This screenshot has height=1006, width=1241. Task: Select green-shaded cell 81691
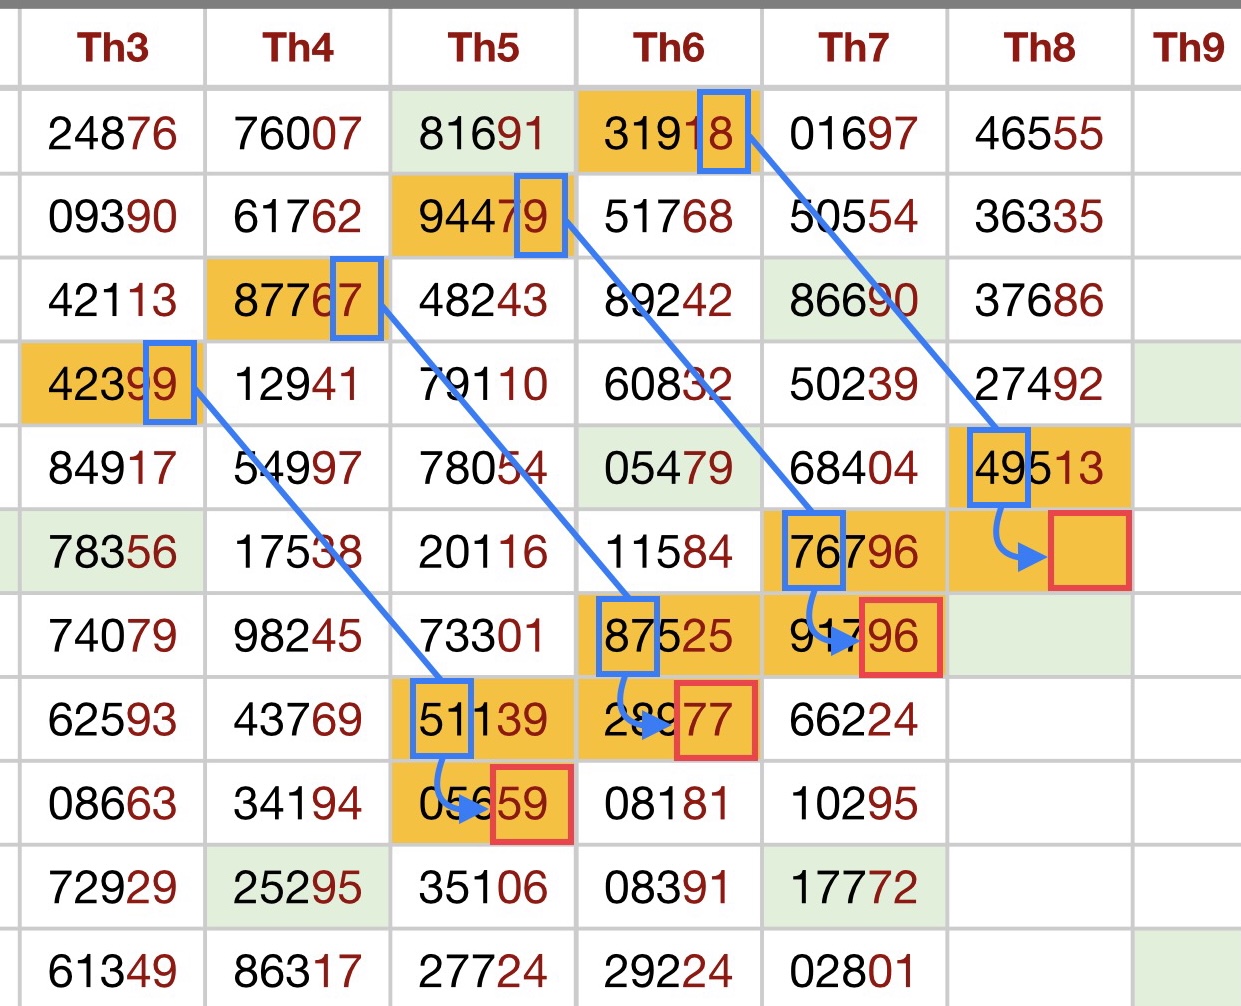(482, 133)
